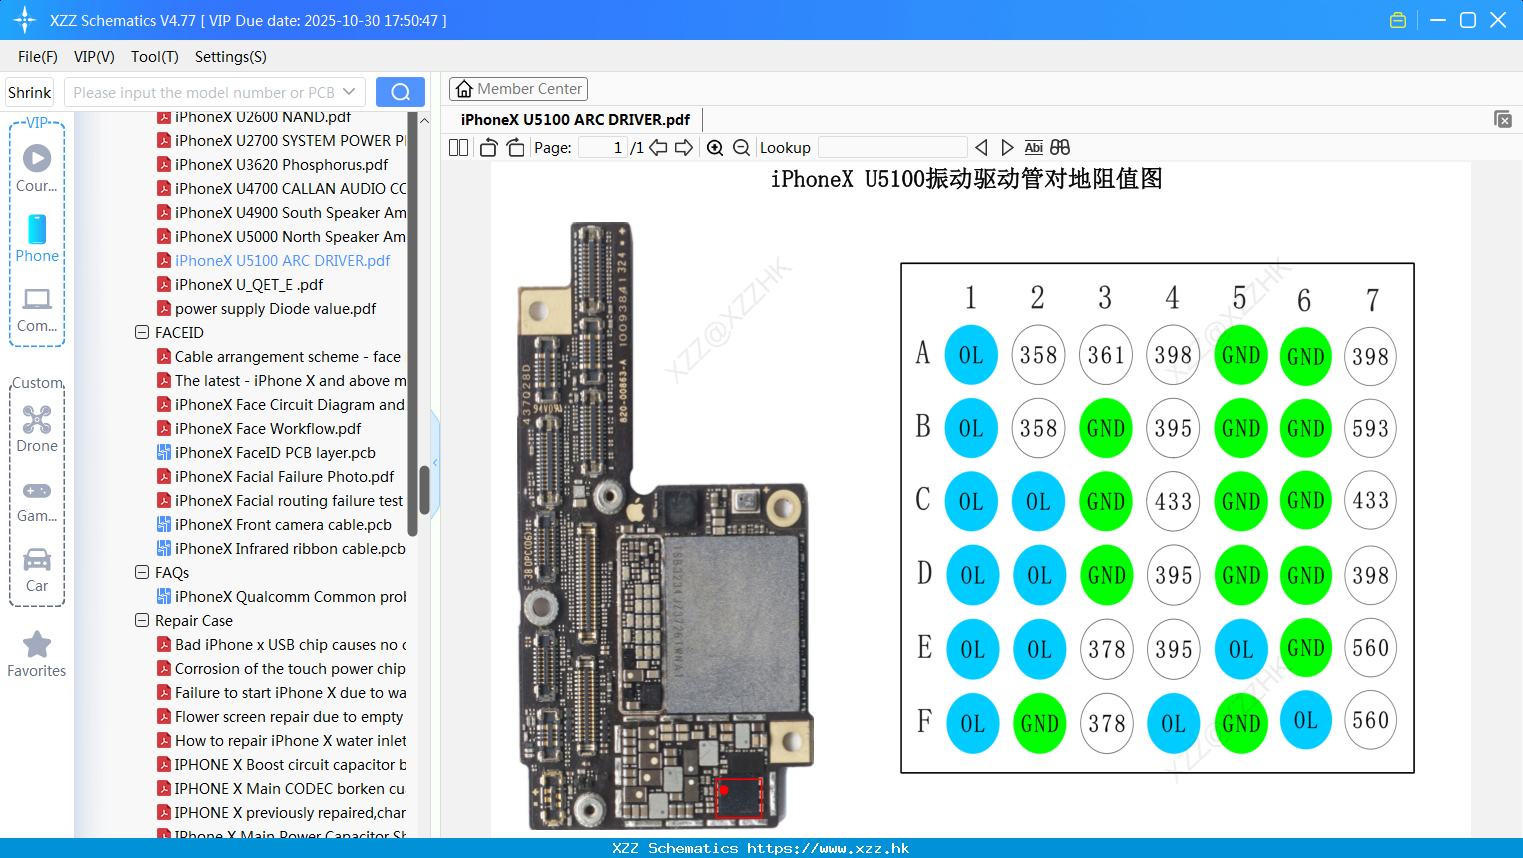Screen dimensions: 1523x858
Task: Find previous lookup result
Action: [981, 147]
